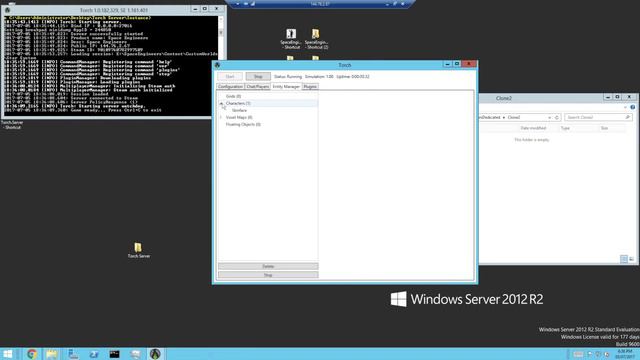Open the Plugins tab in Torch
The image size is (640, 360).
[x=310, y=87]
